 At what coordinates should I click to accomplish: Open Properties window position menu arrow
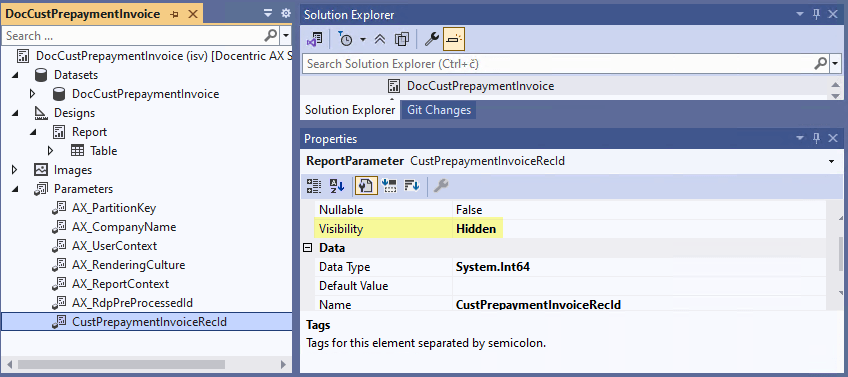click(x=799, y=138)
